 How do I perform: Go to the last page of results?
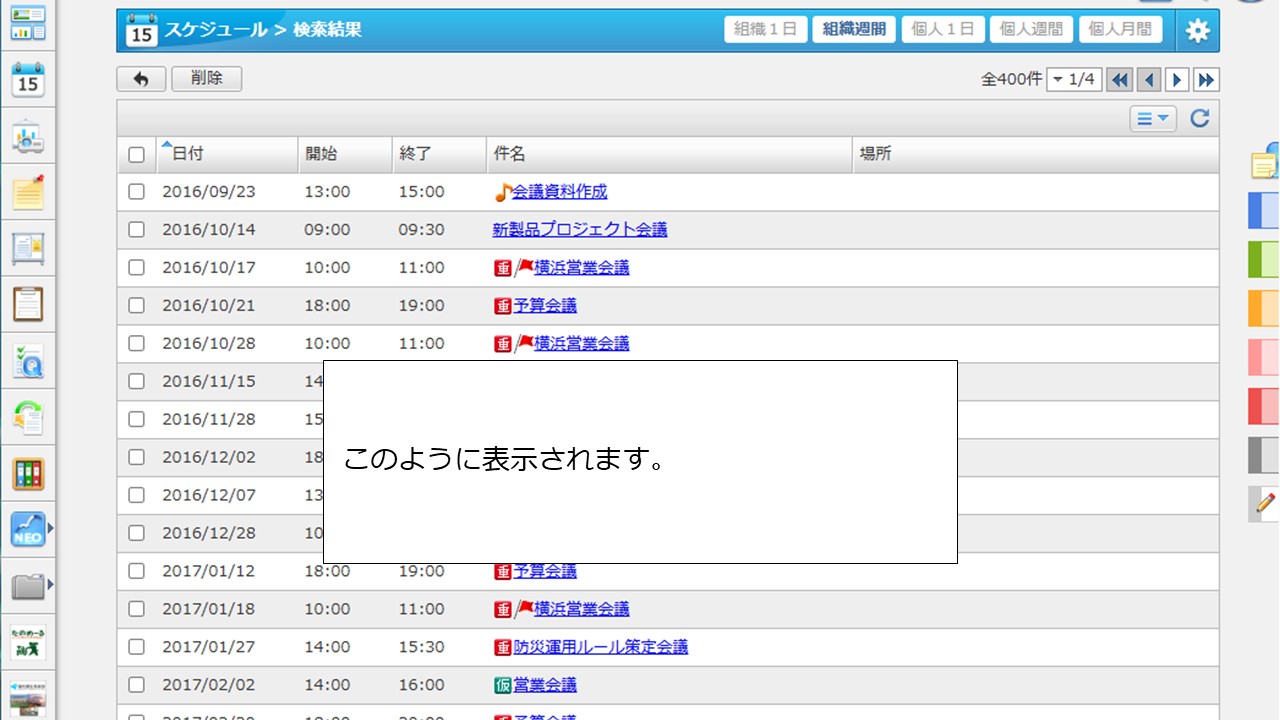[x=1206, y=80]
